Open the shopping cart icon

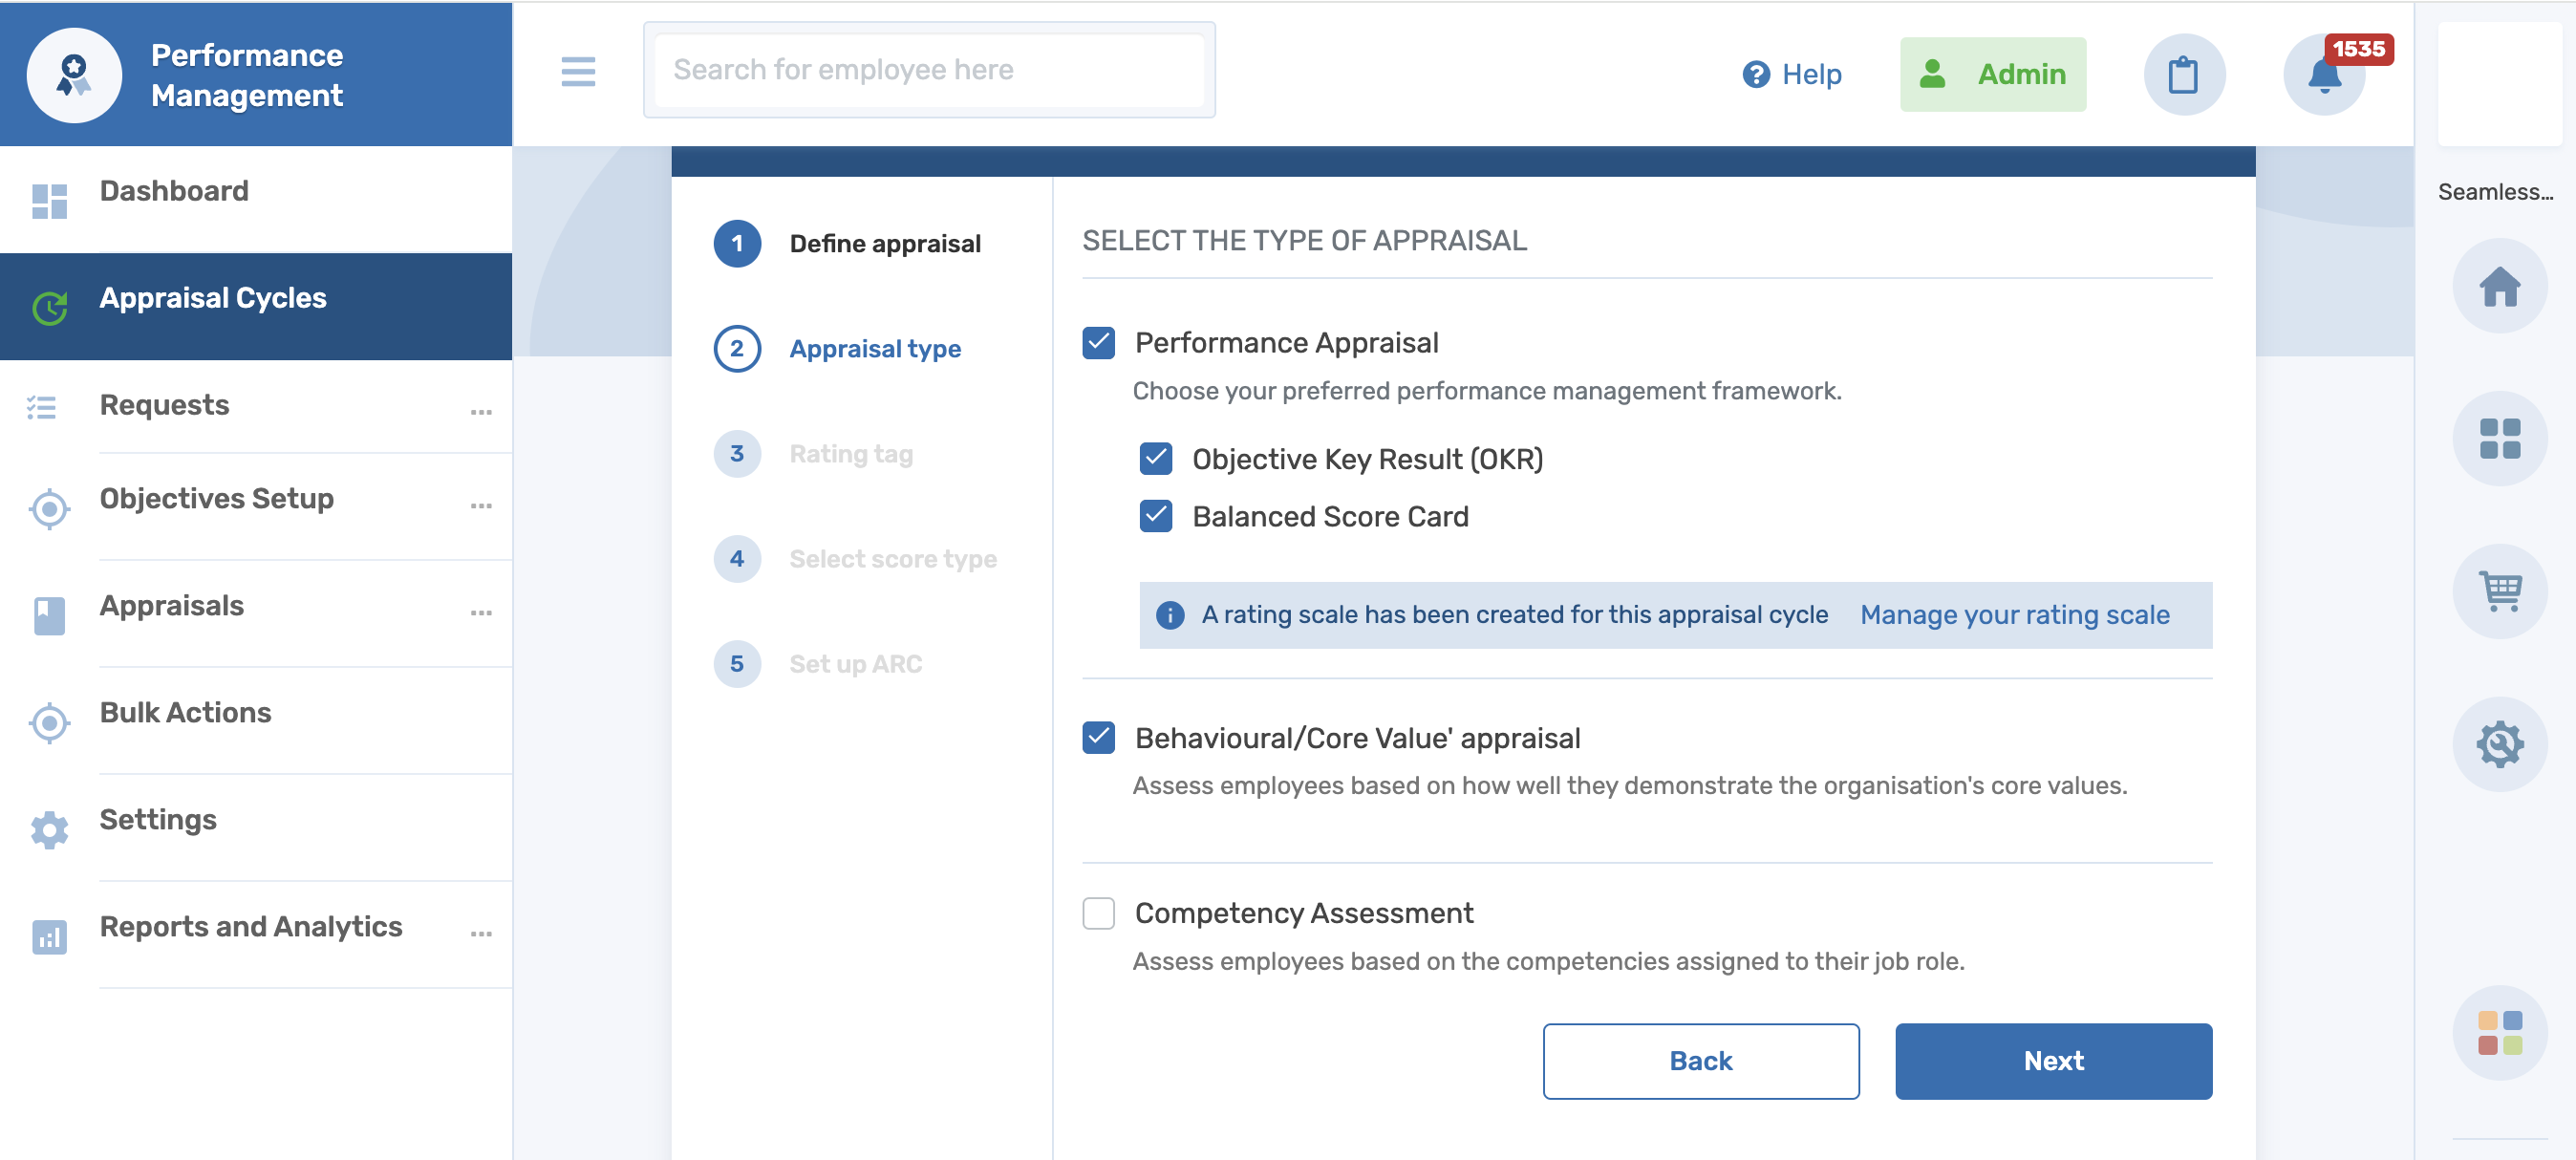(x=2499, y=591)
